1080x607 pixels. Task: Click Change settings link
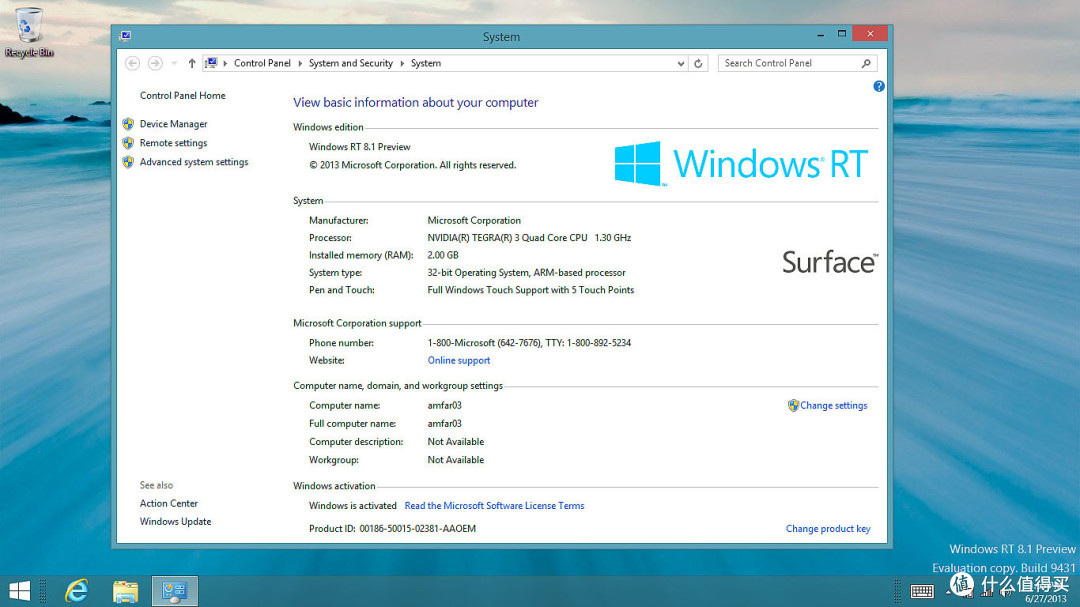(833, 406)
